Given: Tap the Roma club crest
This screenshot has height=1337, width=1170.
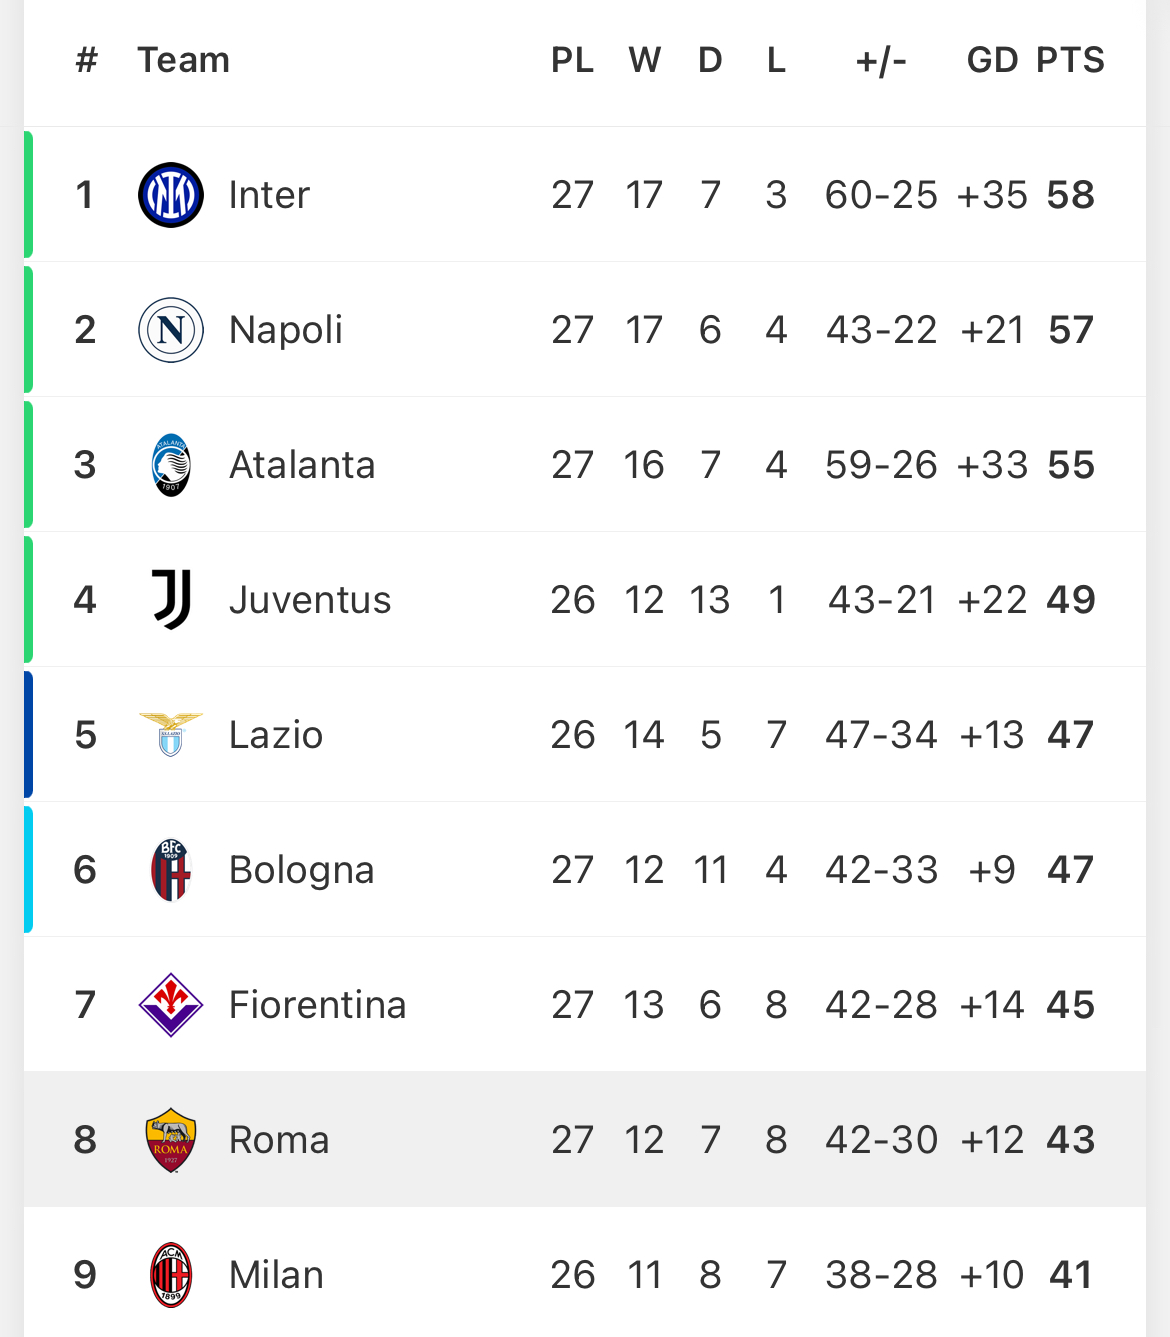Looking at the screenshot, I should pos(171,1140).
